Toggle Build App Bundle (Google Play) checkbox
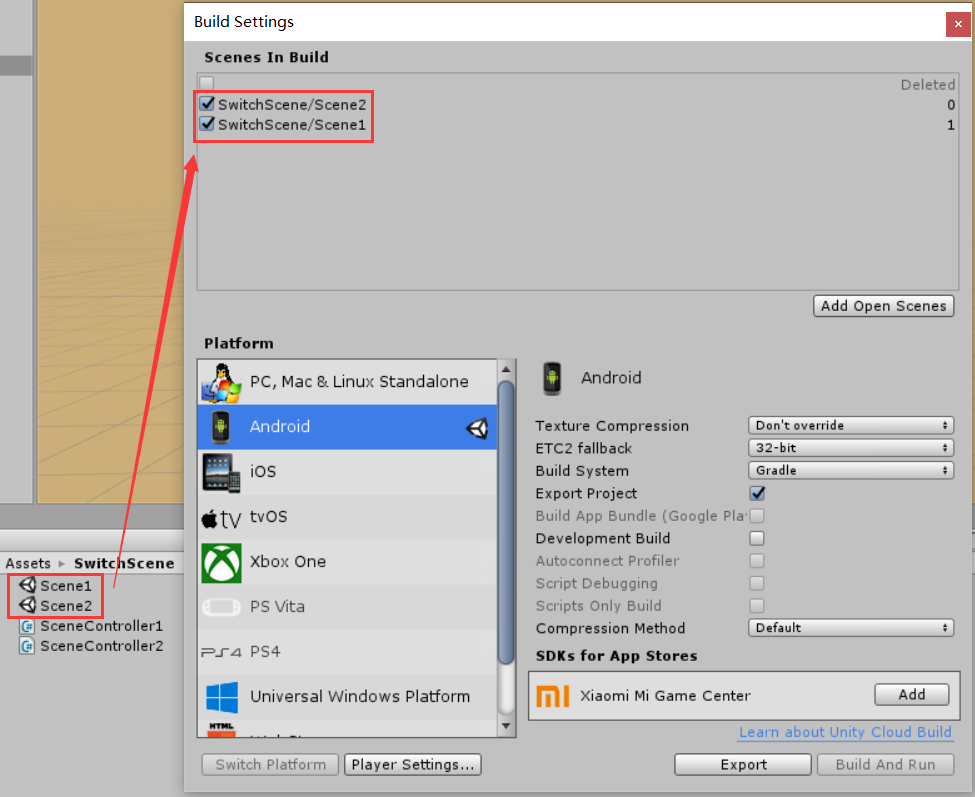This screenshot has height=797, width=975. click(757, 516)
